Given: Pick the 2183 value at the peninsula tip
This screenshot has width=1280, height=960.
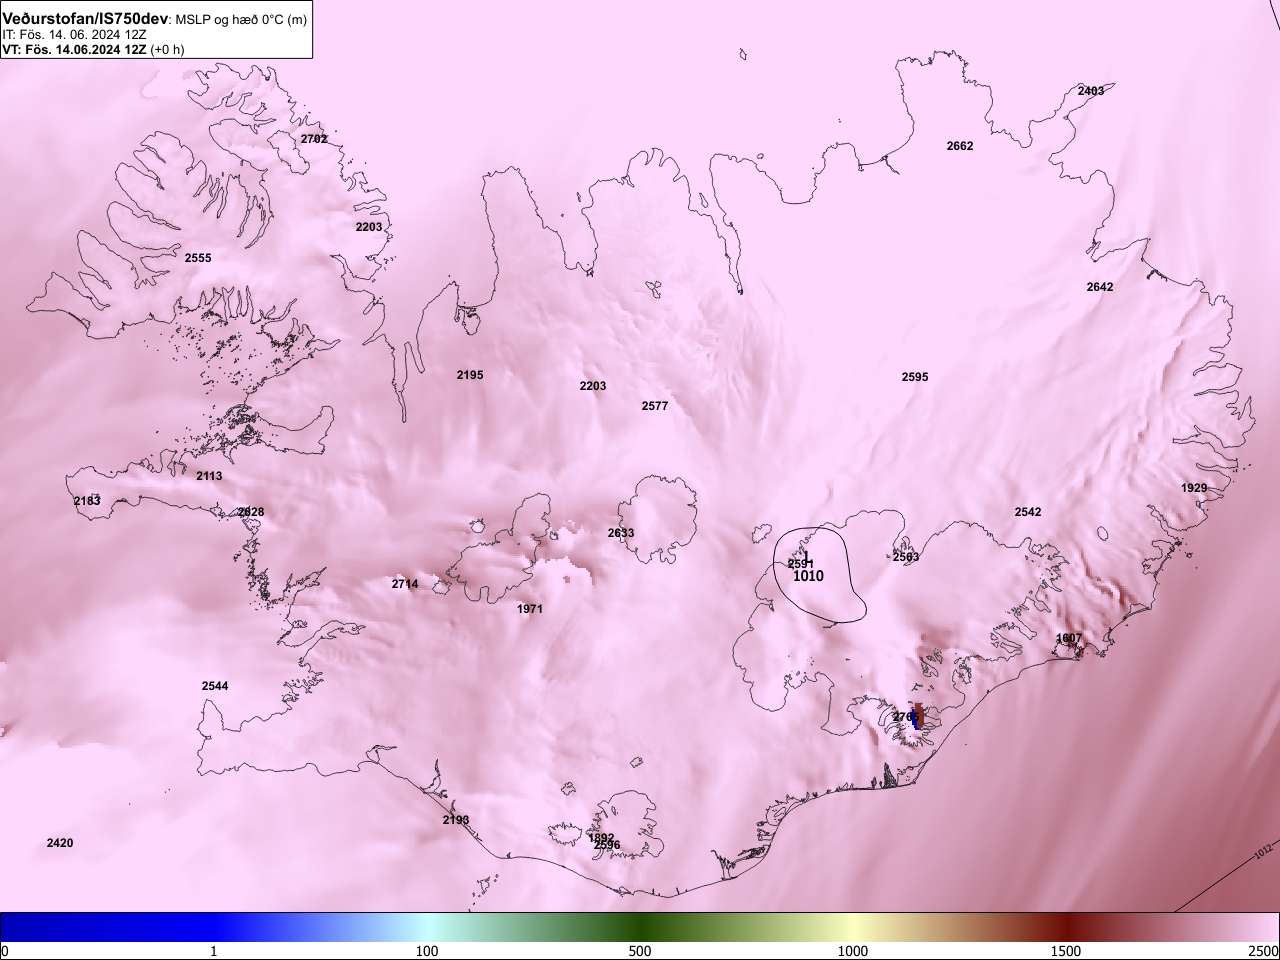Looking at the screenshot, I should coord(87,500).
